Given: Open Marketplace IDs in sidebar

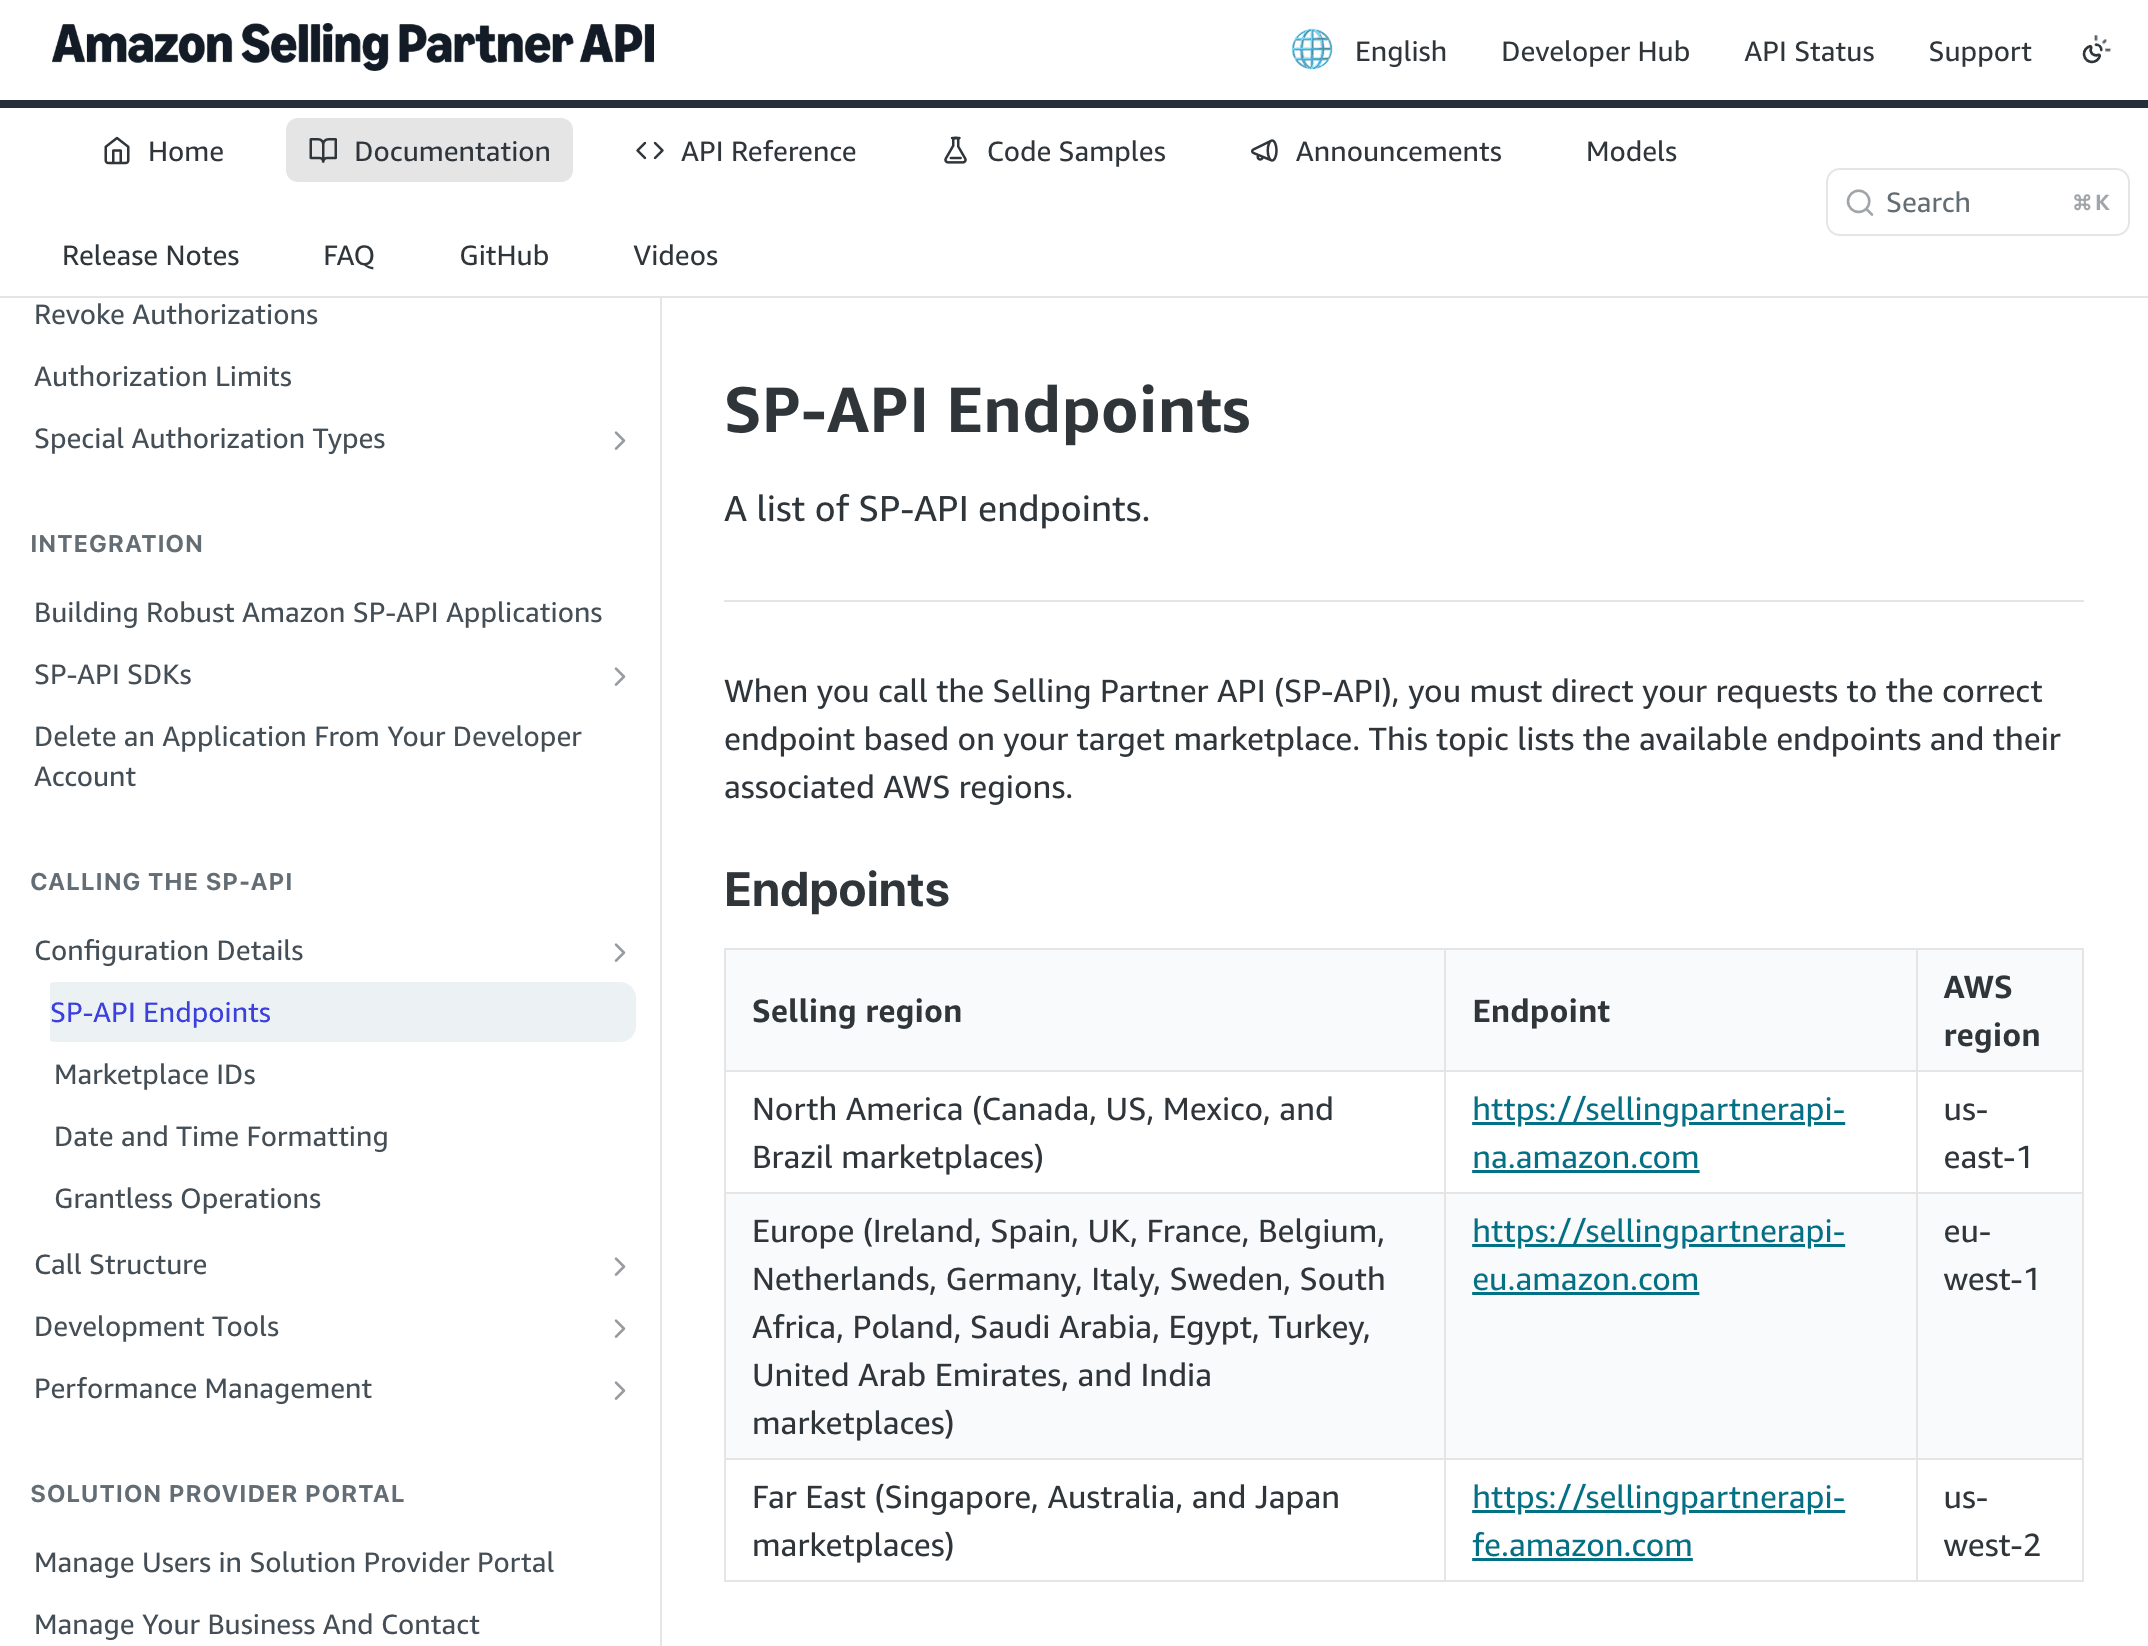Looking at the screenshot, I should [155, 1074].
